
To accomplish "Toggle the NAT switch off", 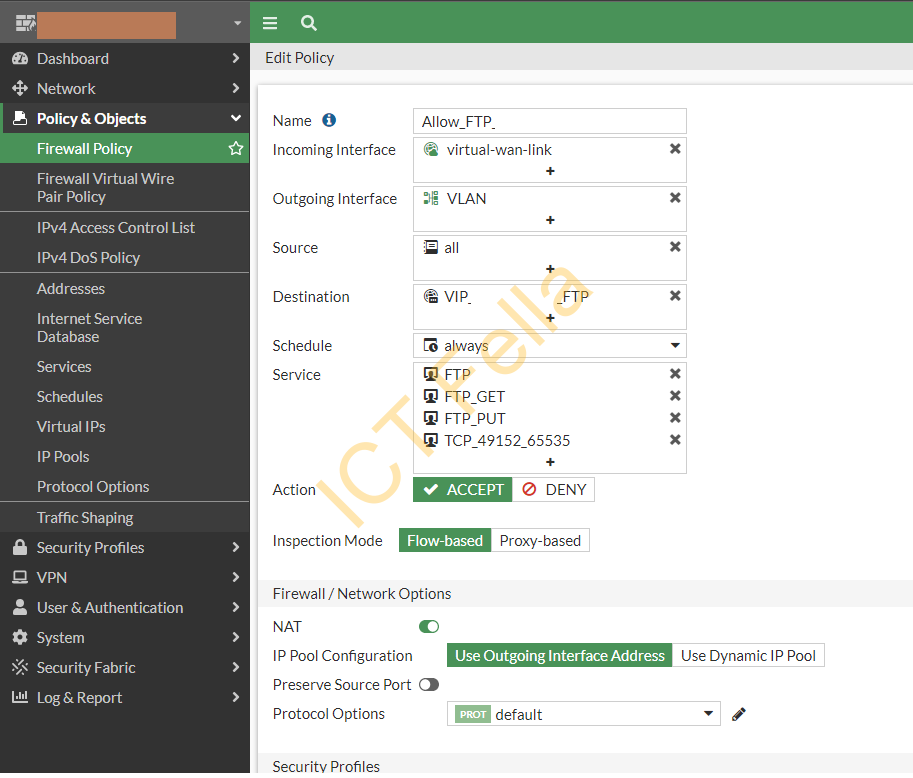I will (429, 627).
